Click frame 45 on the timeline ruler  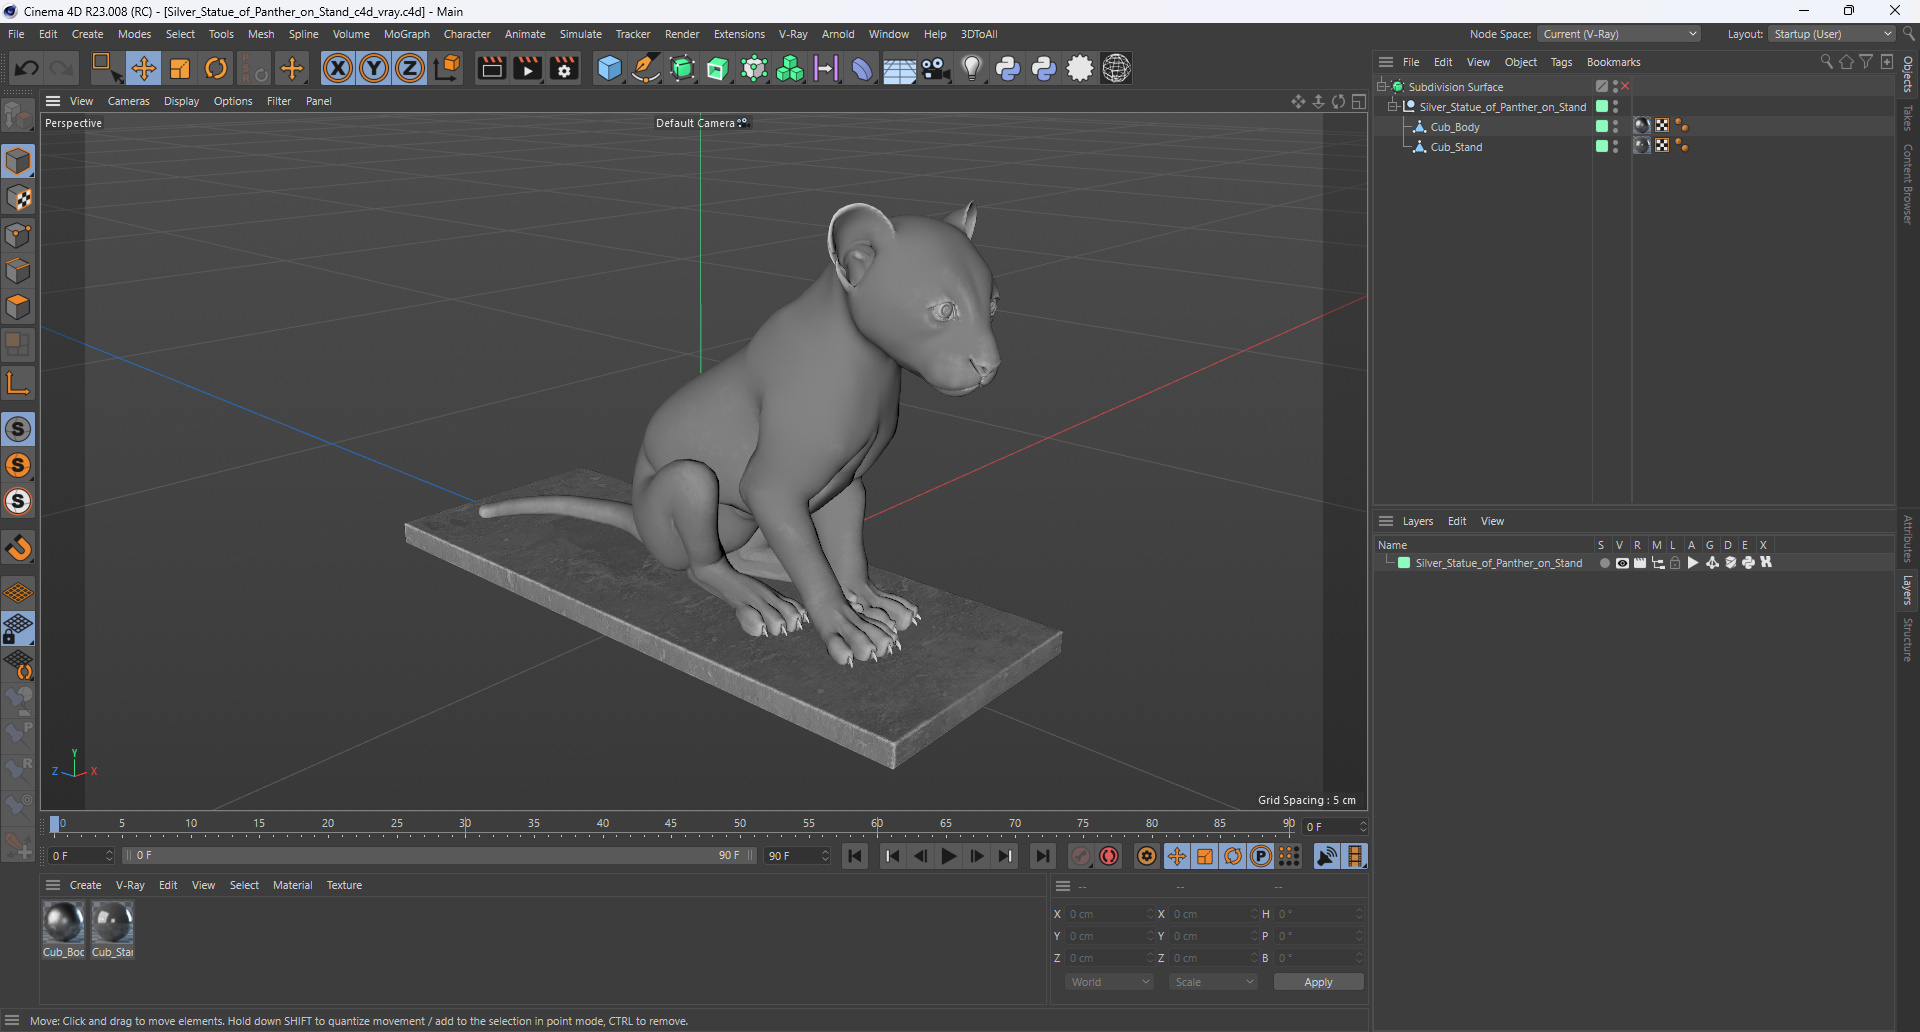point(670,825)
